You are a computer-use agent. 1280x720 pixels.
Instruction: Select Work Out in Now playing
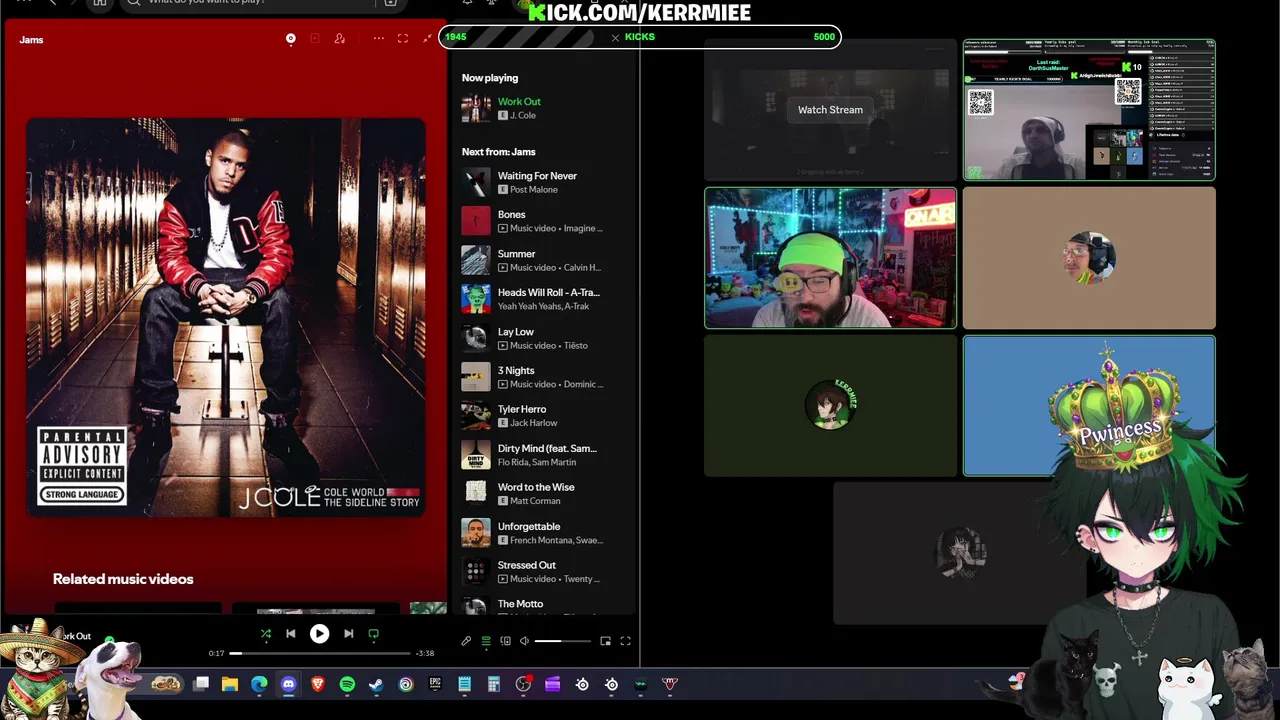[519, 101]
